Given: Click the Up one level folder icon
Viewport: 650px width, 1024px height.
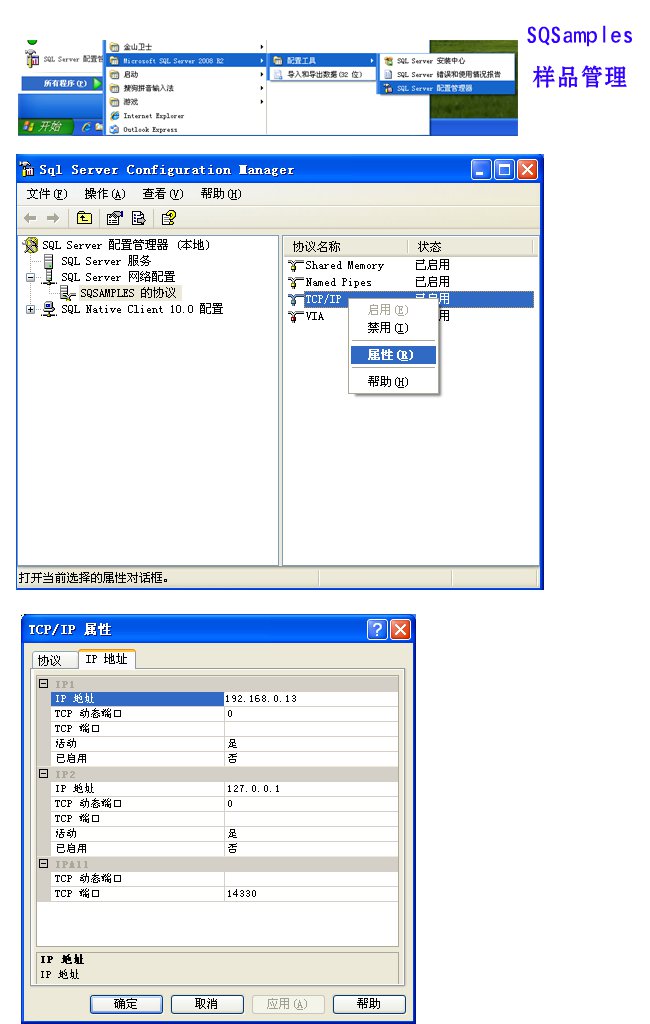Looking at the screenshot, I should (x=84, y=218).
